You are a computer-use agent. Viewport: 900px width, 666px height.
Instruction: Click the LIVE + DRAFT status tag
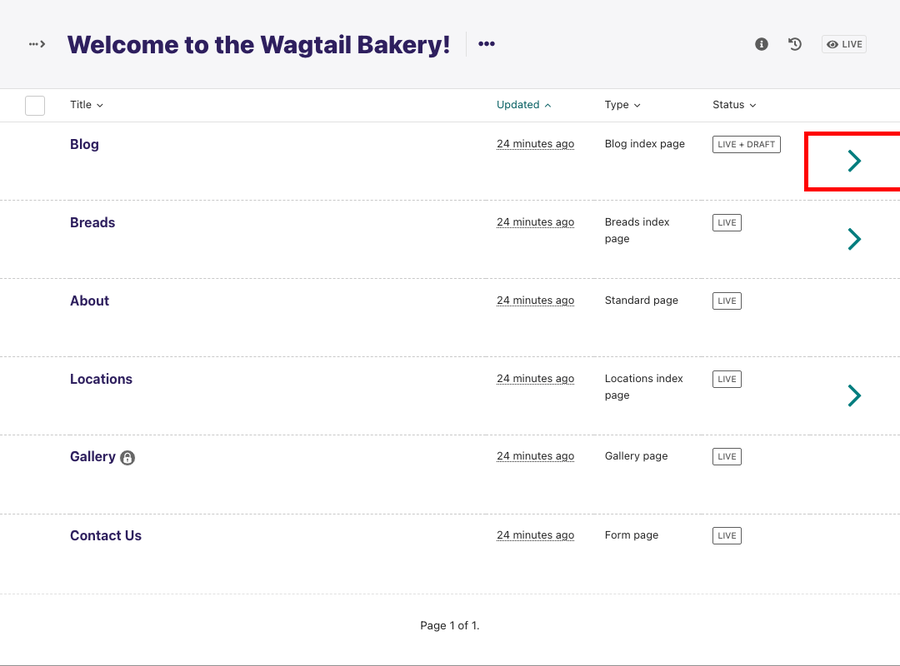pos(746,144)
